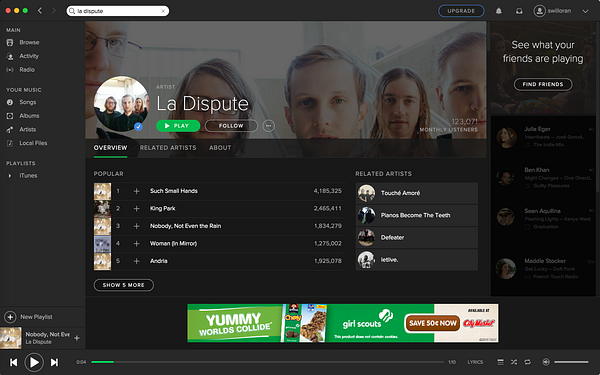Open the more options ellipsis for the artist
600x375 pixels.
click(x=269, y=126)
